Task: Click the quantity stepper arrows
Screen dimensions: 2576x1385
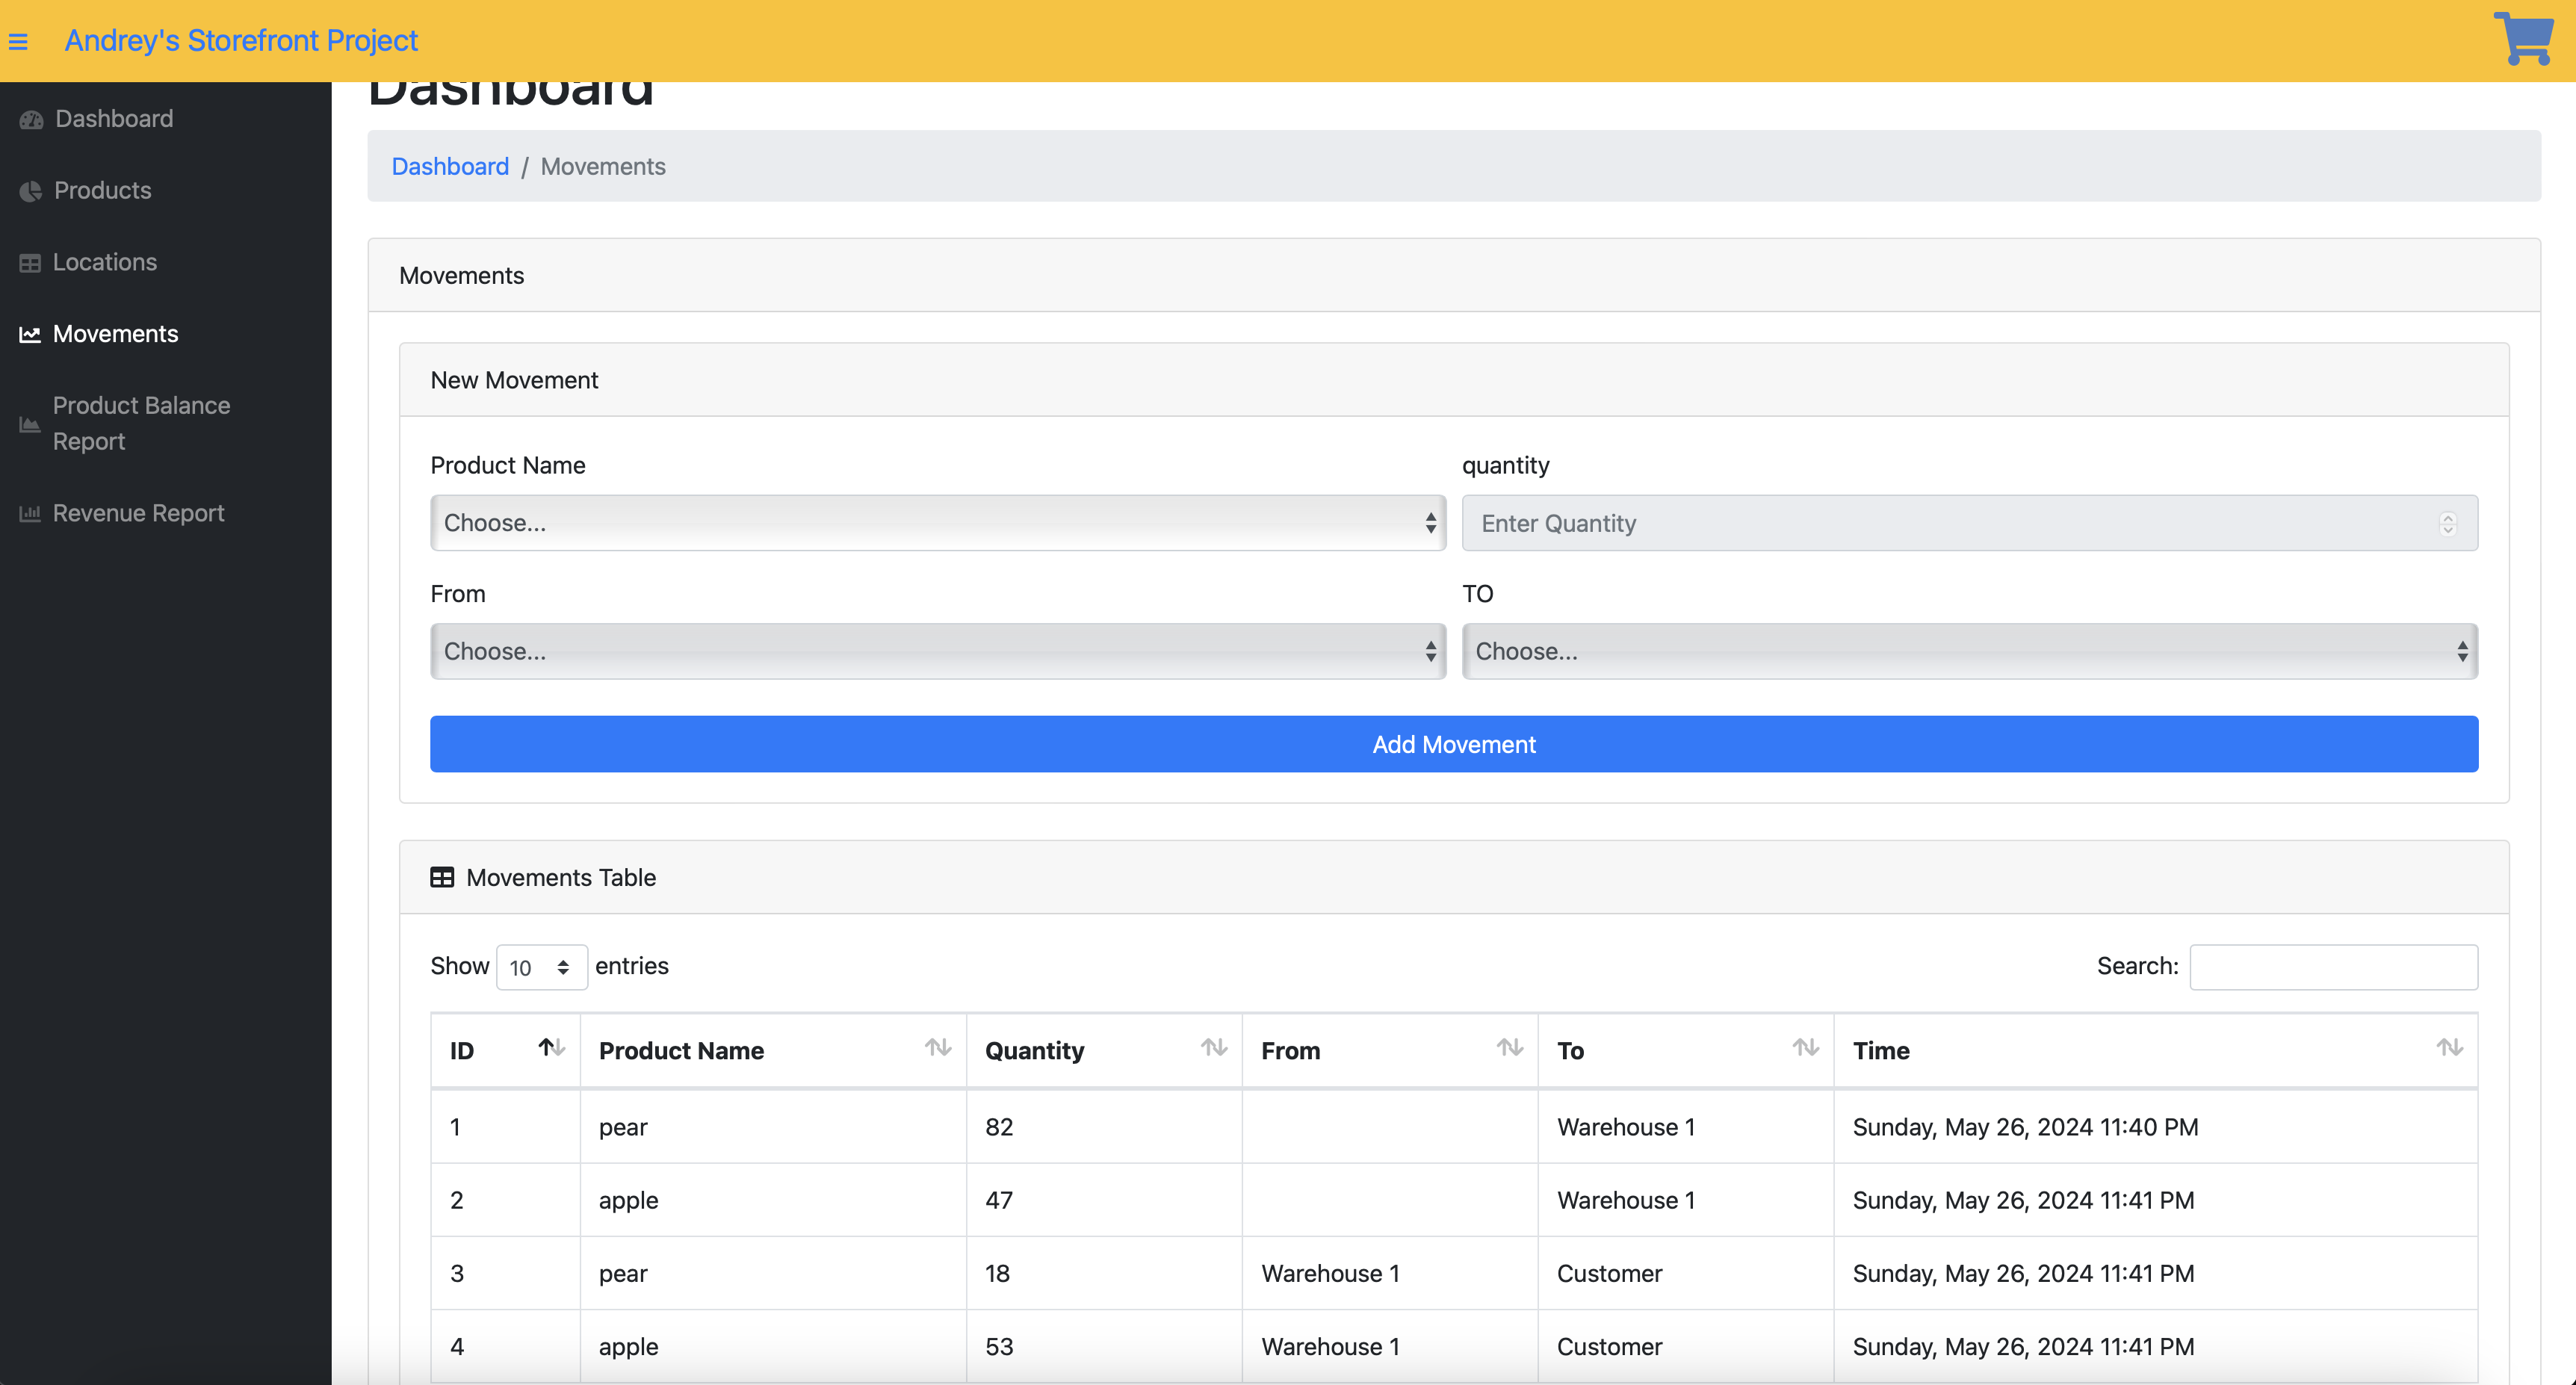Action: pos(2447,524)
